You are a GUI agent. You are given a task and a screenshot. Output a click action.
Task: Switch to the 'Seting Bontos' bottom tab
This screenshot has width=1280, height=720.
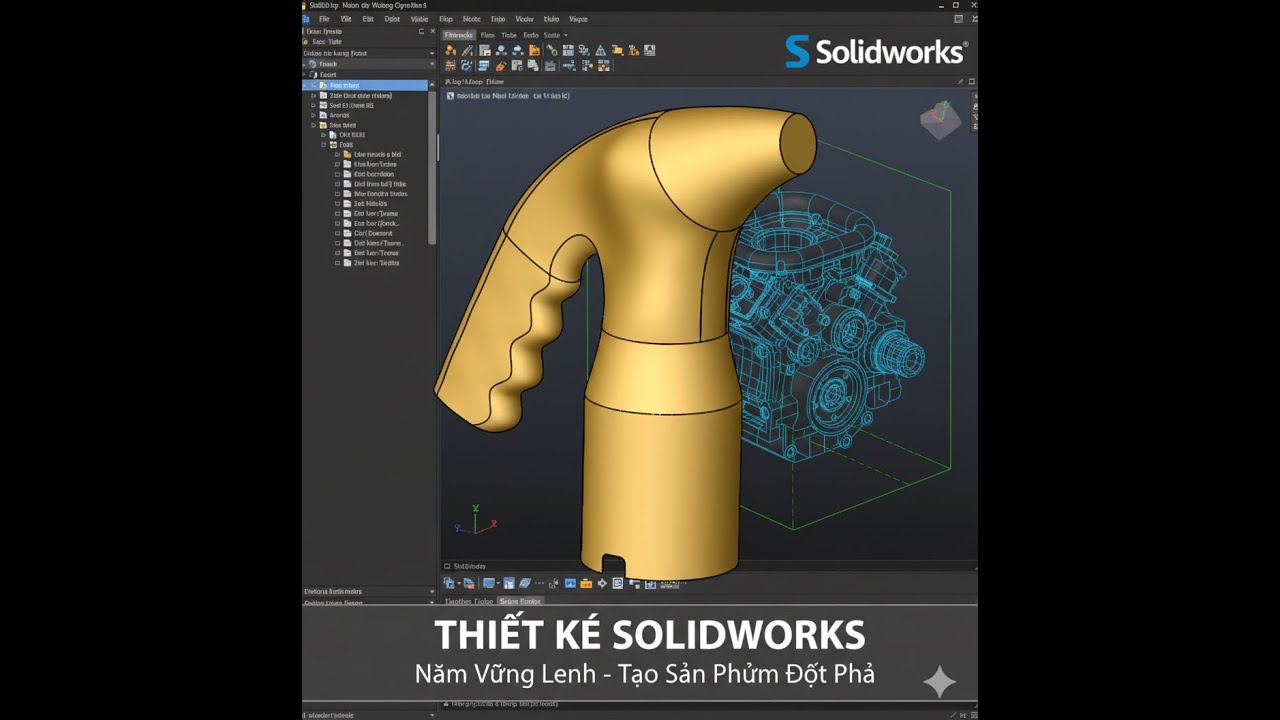click(x=520, y=601)
